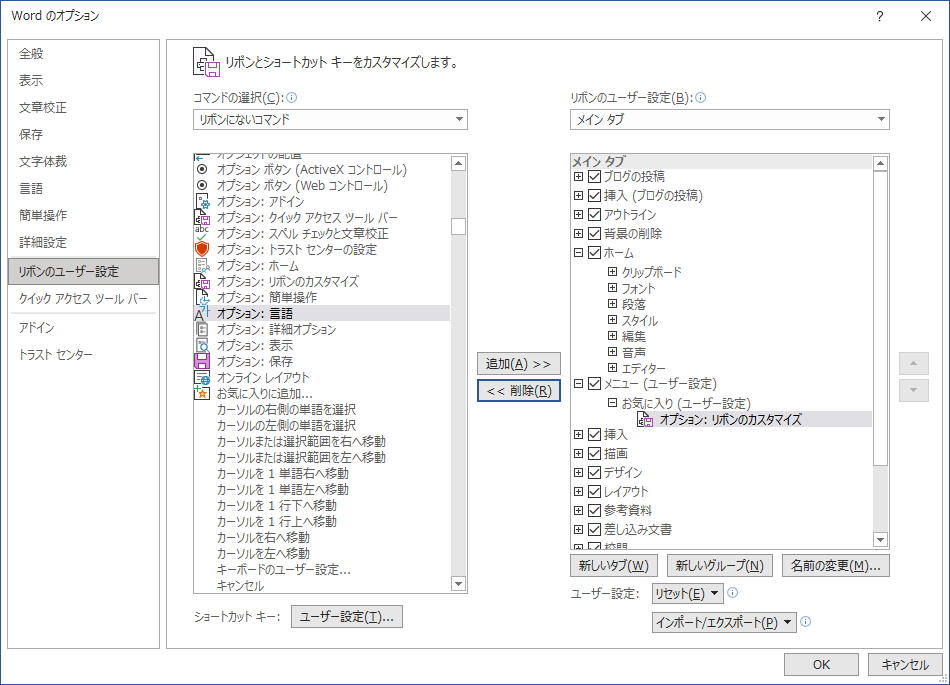
Task: Click ショートカット キー ユーザー設定(T)... button
Action: coord(347,617)
